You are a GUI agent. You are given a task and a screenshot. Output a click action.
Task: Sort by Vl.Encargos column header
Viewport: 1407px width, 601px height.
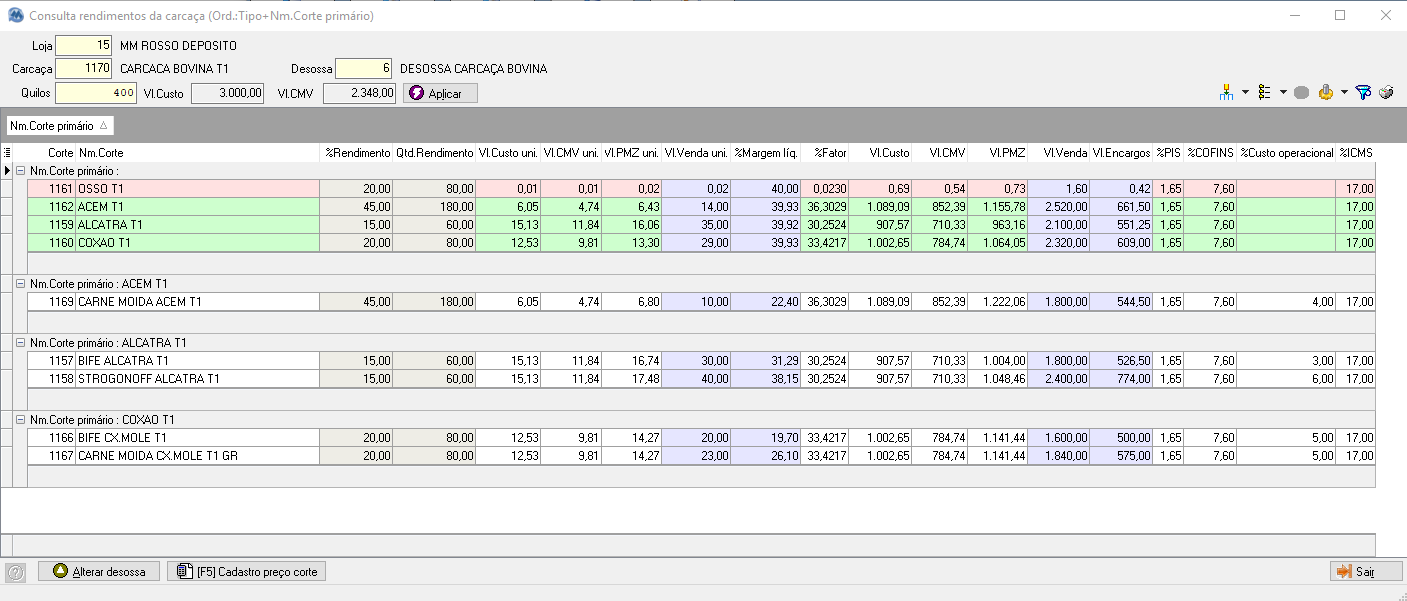tap(1122, 153)
